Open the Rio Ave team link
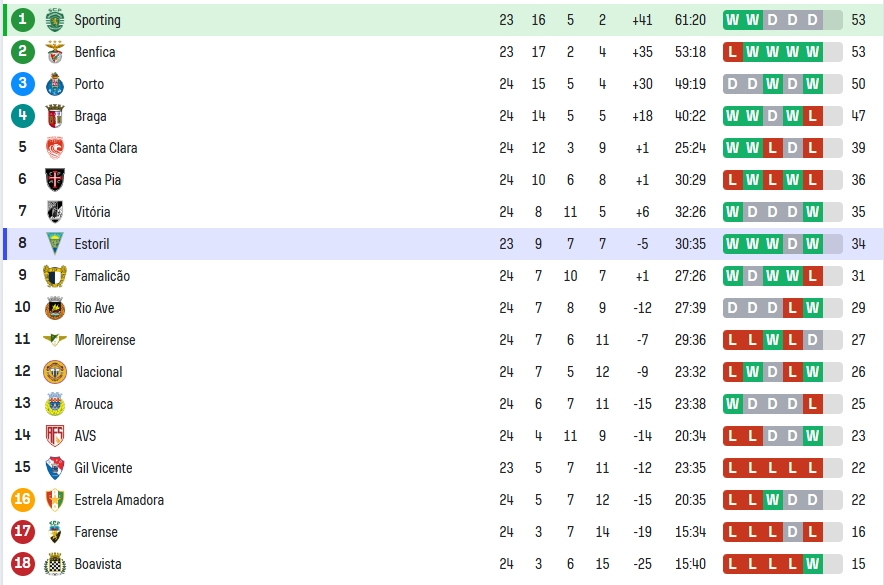The width and height of the screenshot is (884, 585). click(x=94, y=308)
